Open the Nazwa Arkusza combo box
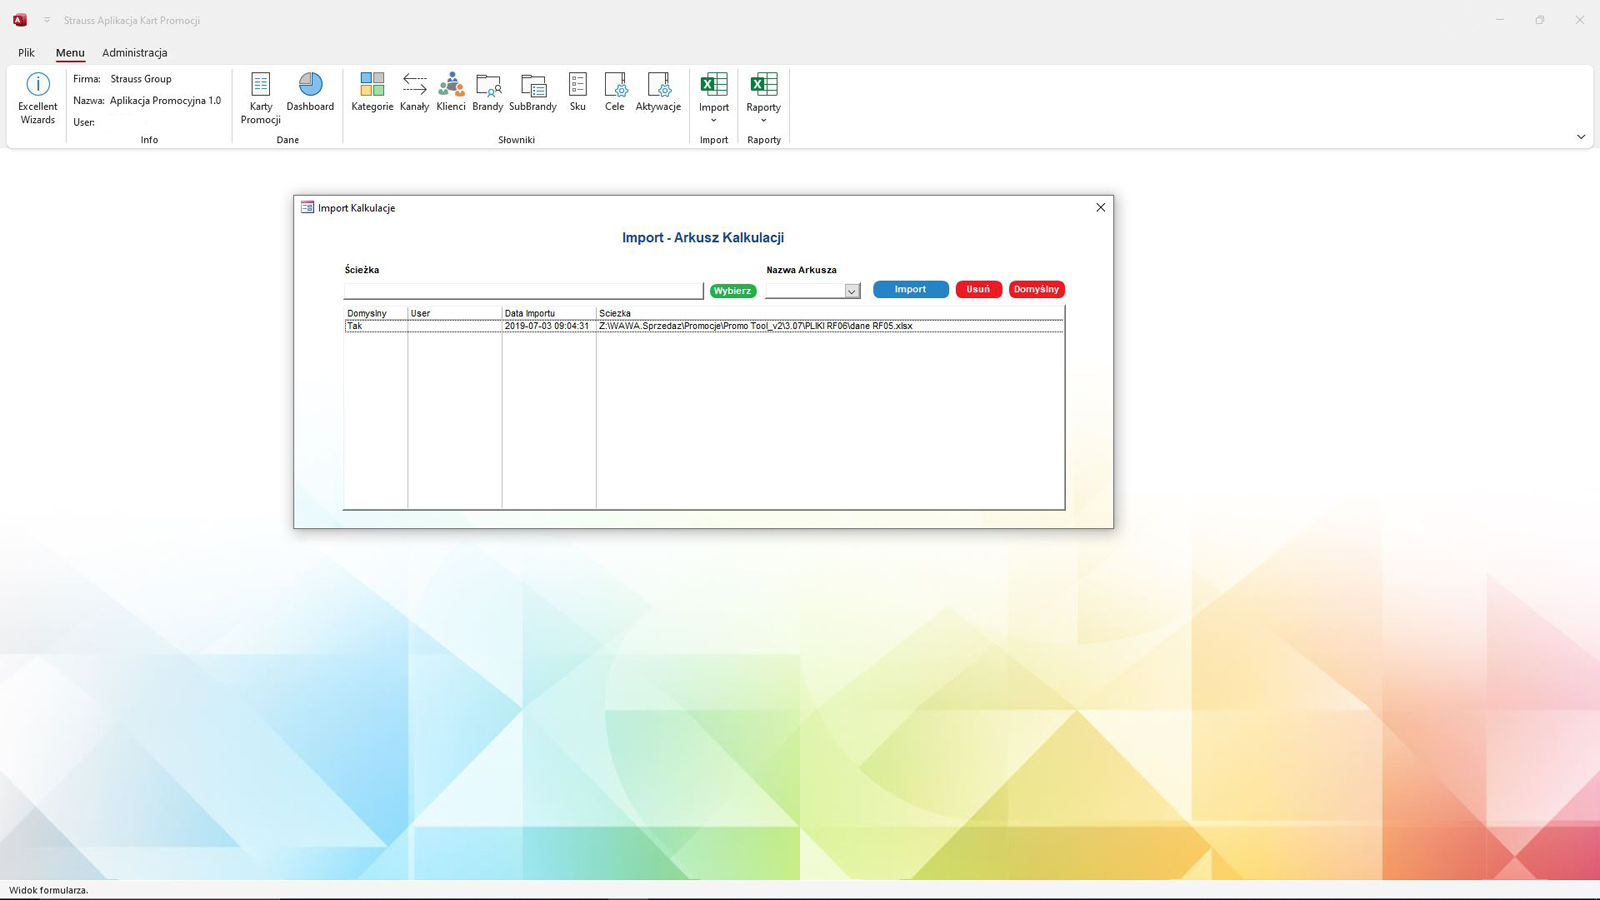This screenshot has width=1600, height=900. [851, 291]
